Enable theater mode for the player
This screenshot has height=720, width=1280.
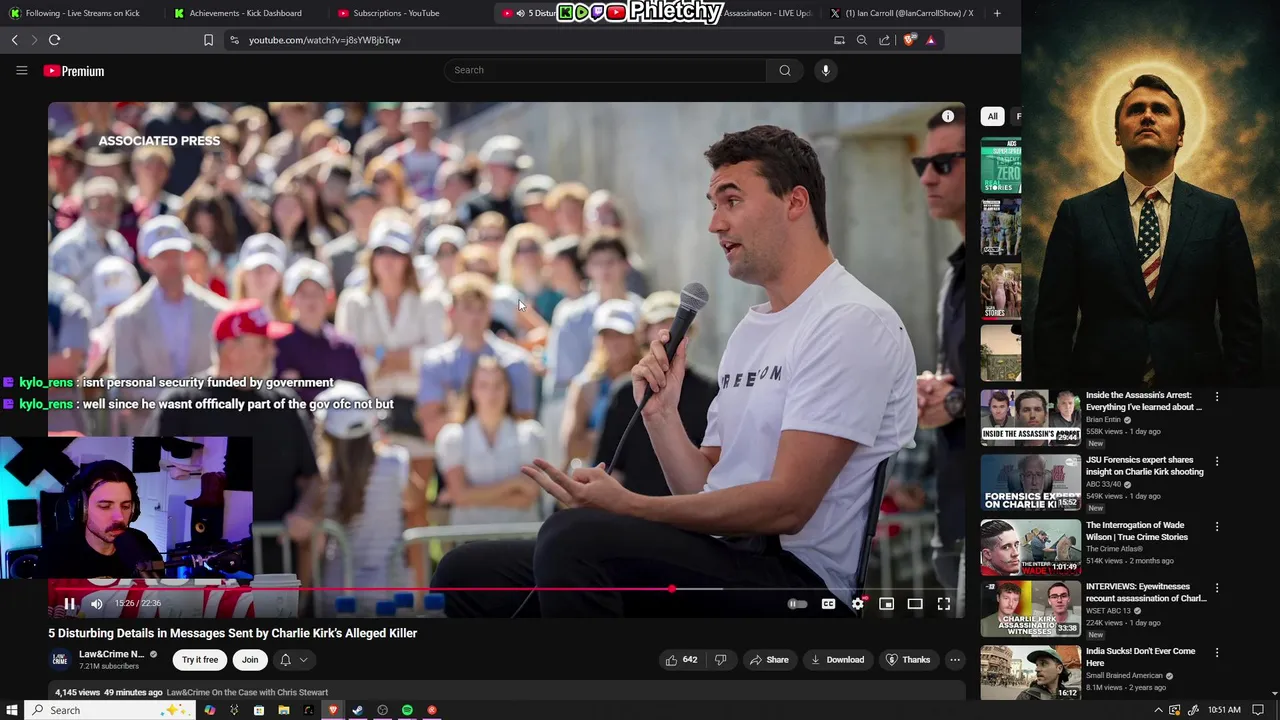pos(915,604)
